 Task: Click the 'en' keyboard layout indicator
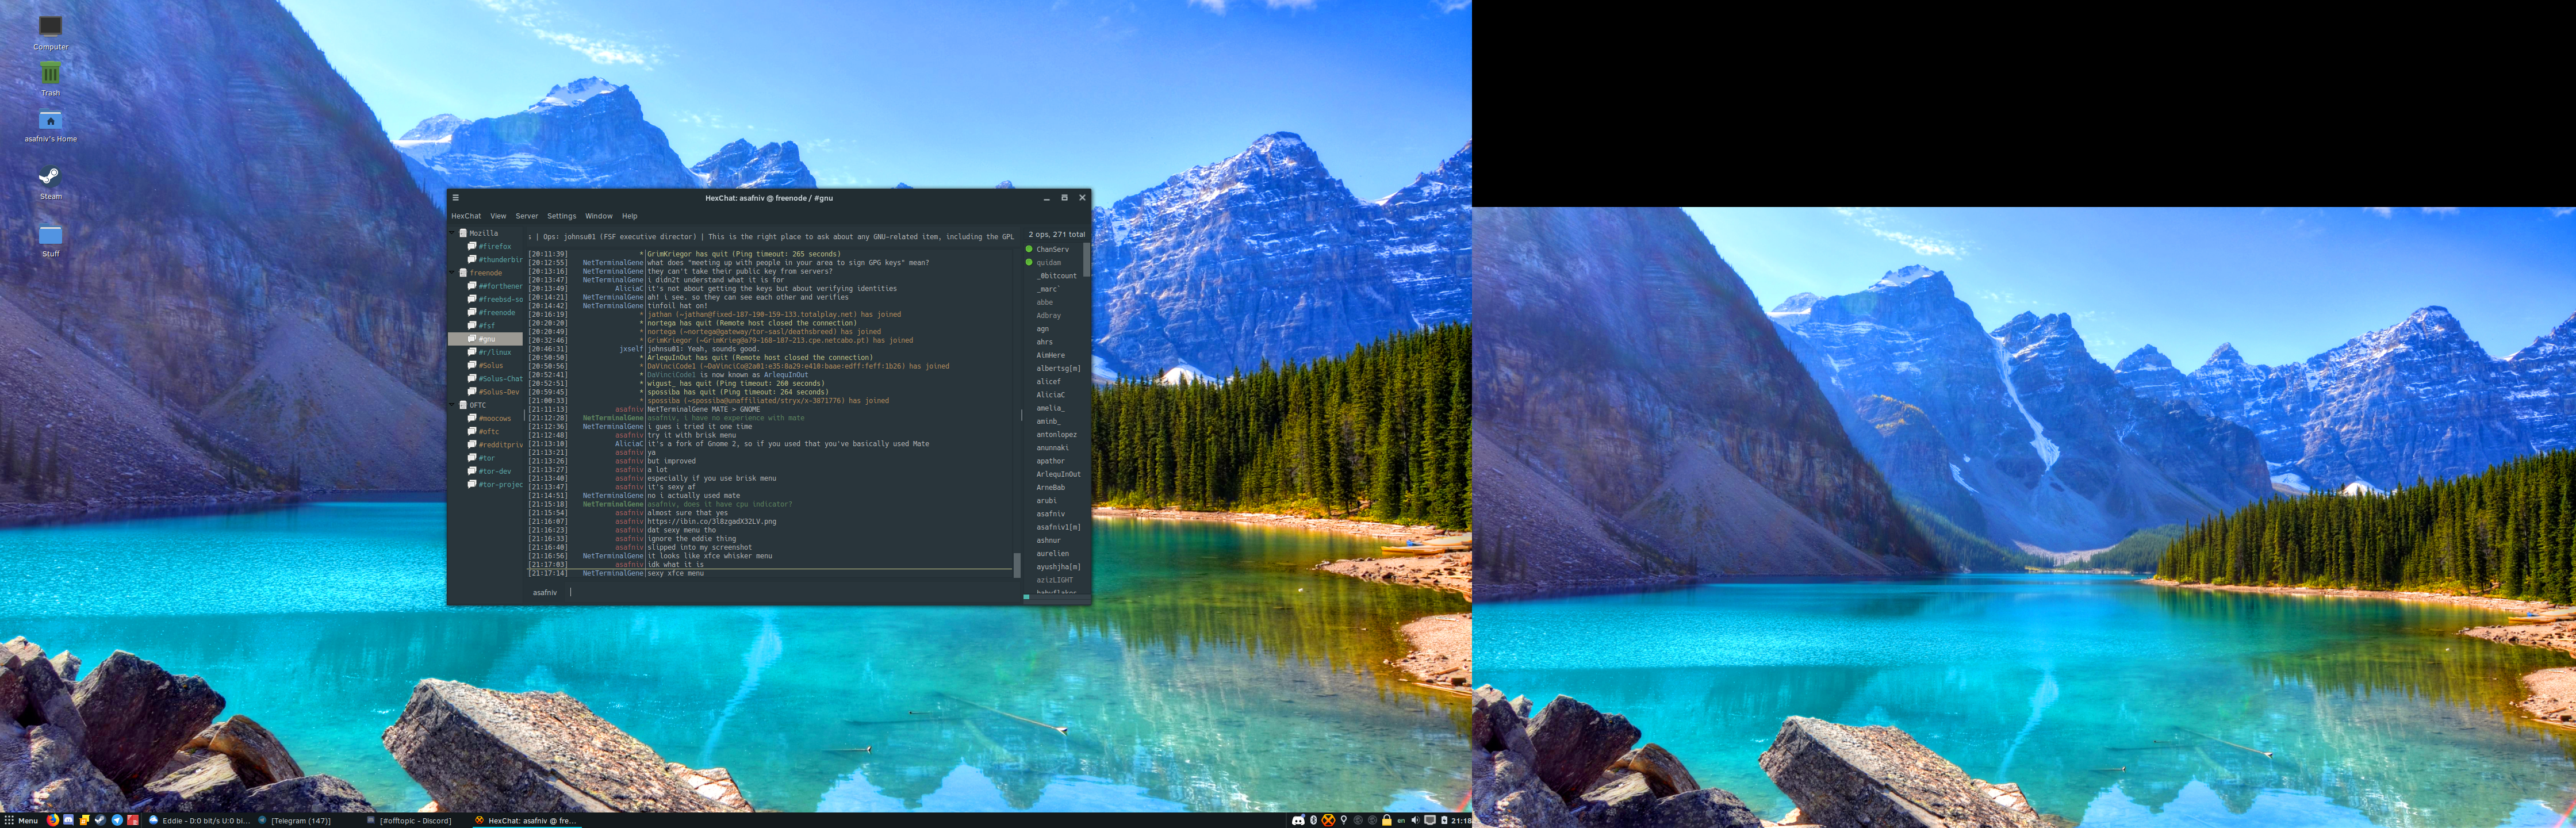point(1401,821)
